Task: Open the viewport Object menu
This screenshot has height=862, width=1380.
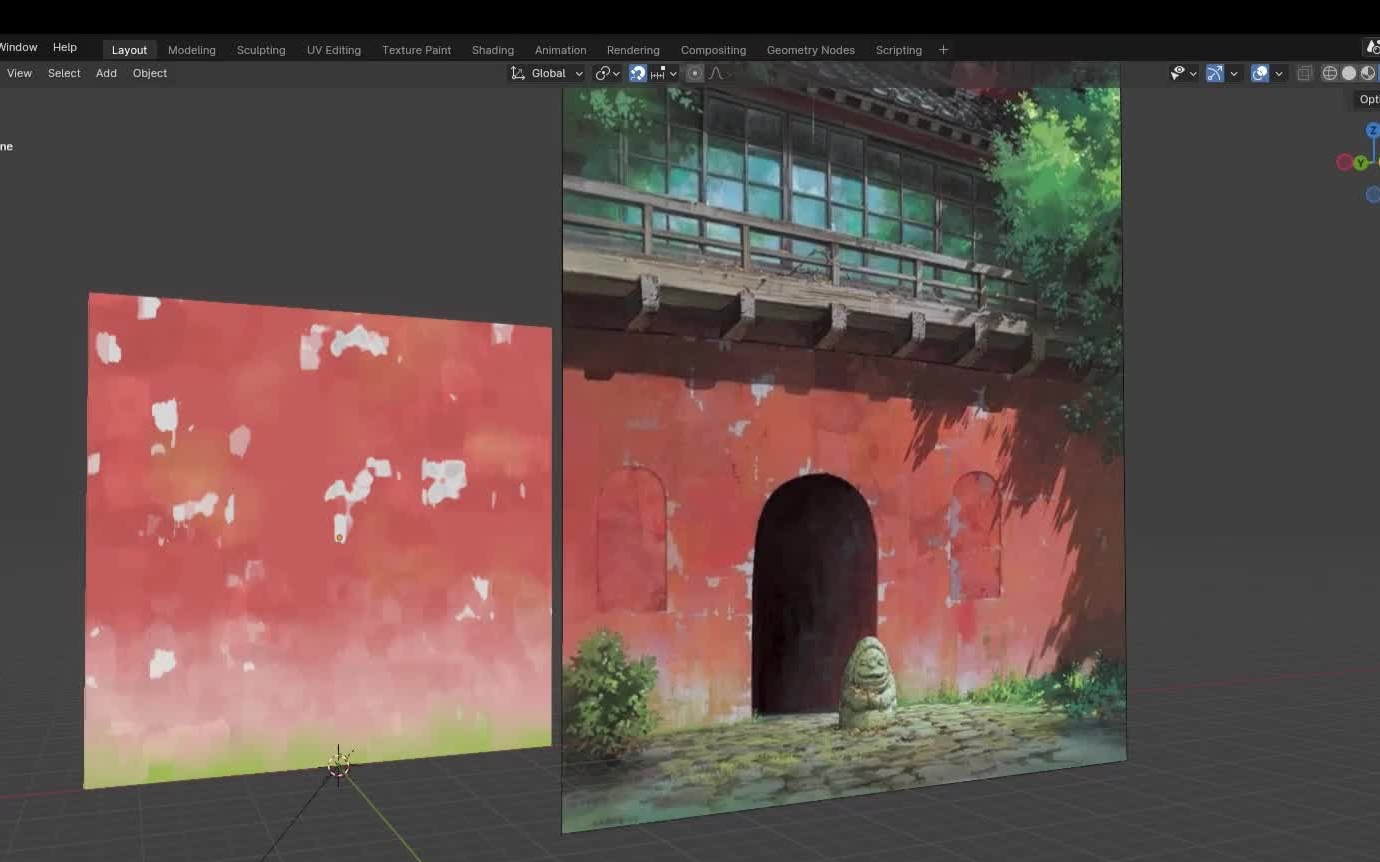Action: [150, 73]
